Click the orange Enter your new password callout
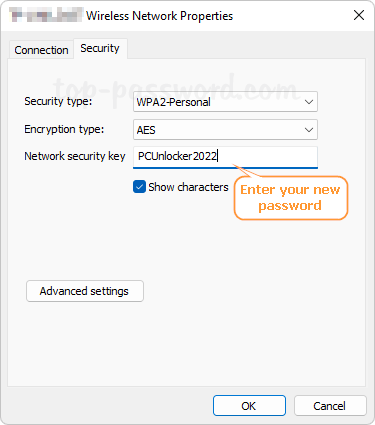Image resolution: width=375 pixels, height=425 pixels. [291, 198]
